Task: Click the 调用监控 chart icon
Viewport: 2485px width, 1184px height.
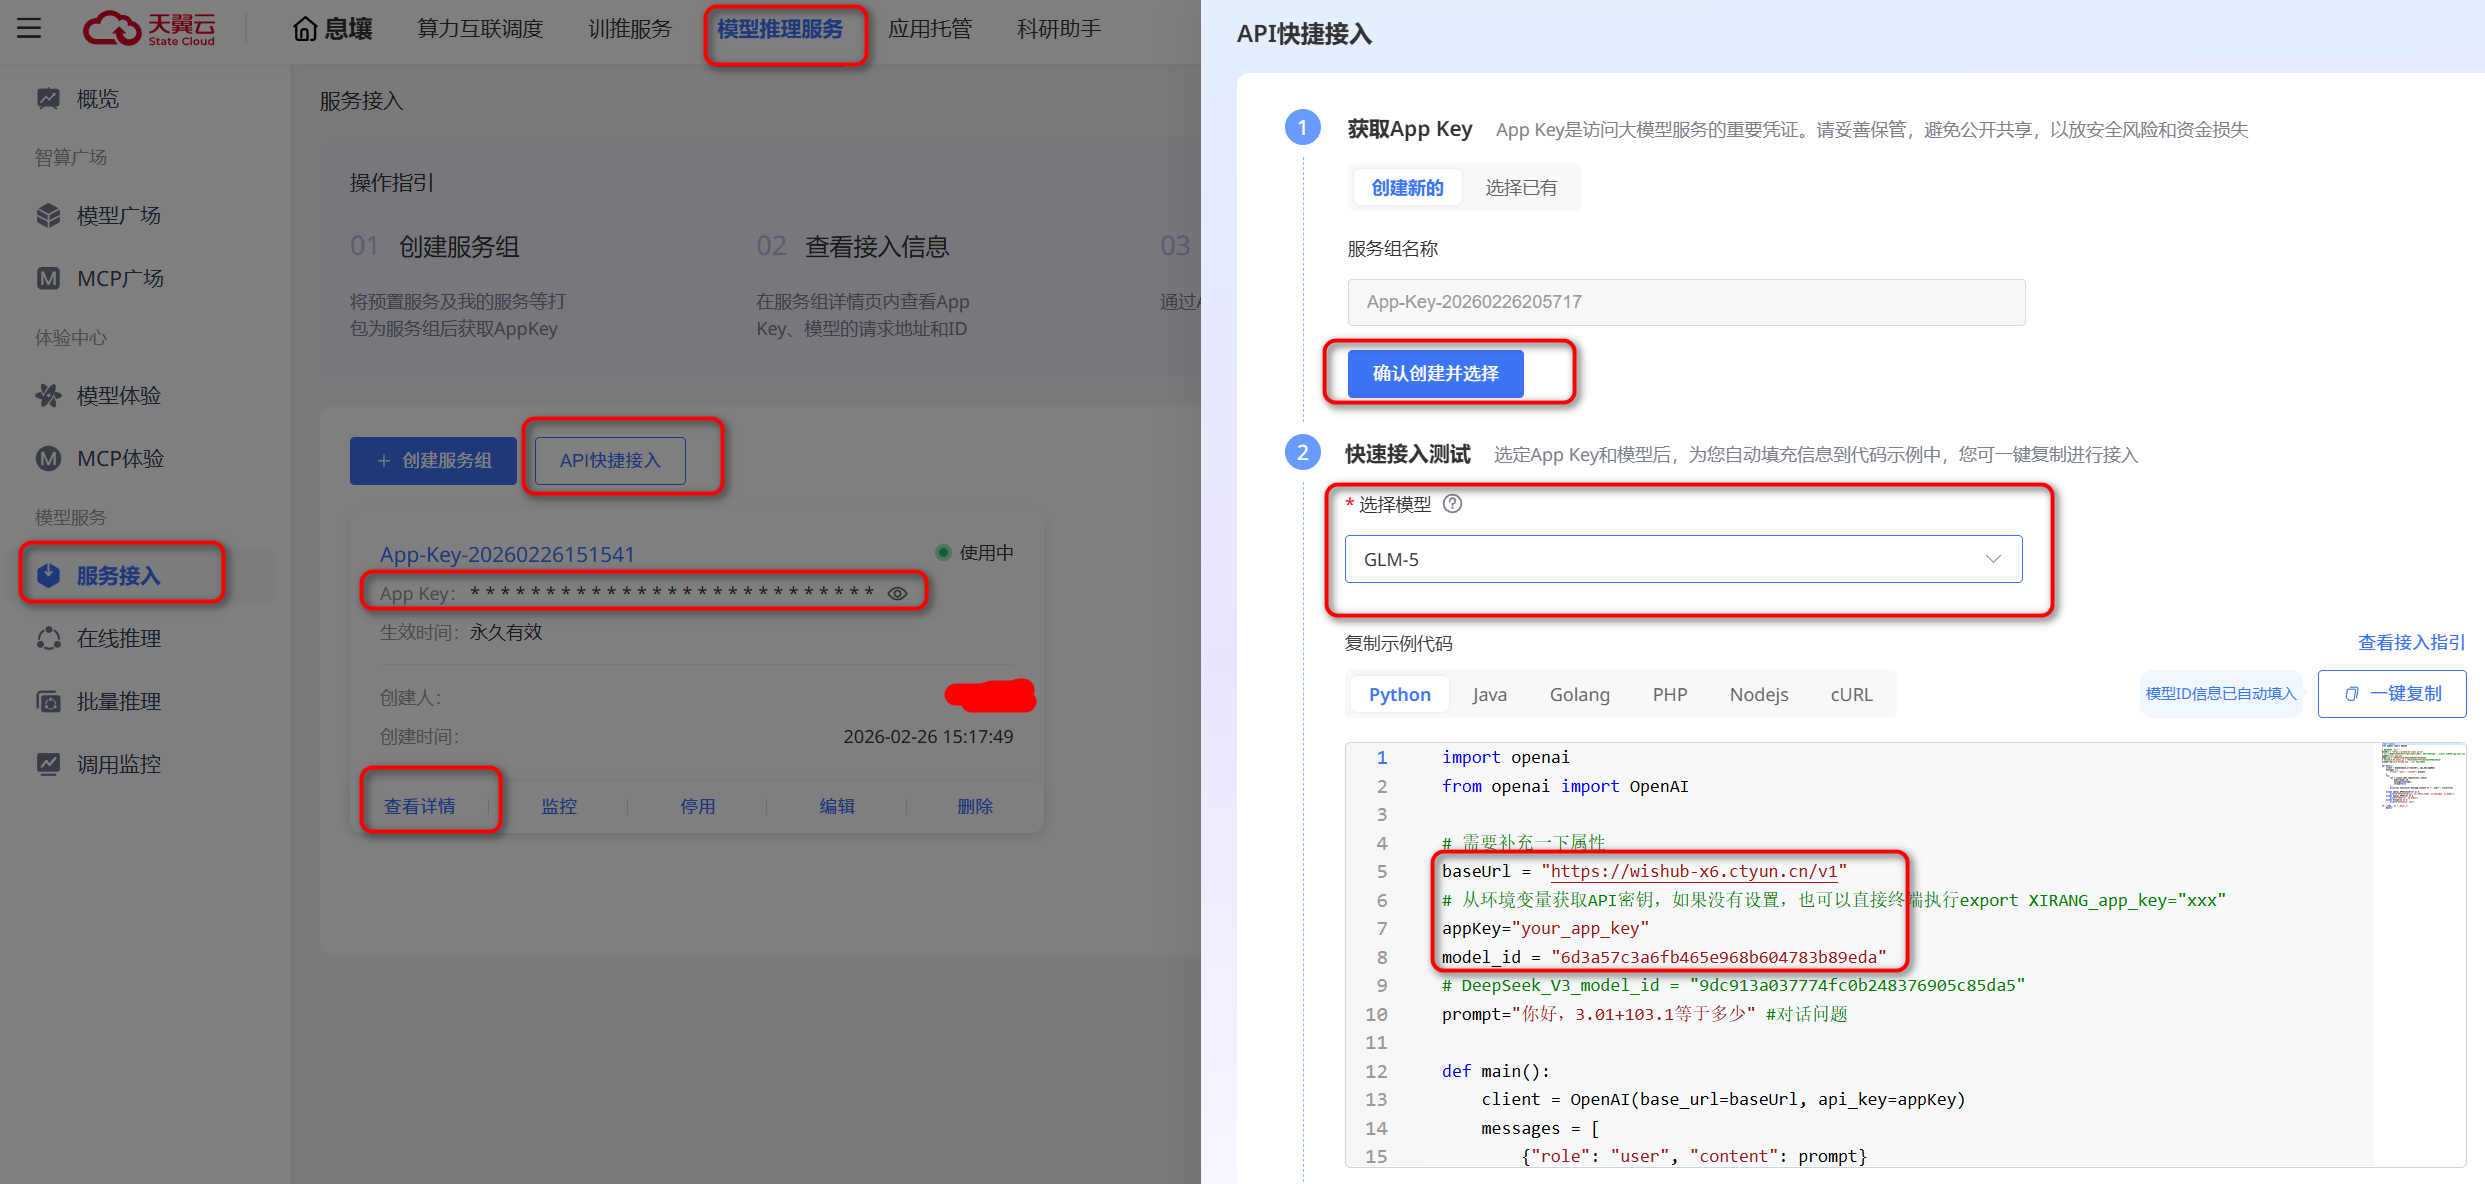Action: (48, 765)
